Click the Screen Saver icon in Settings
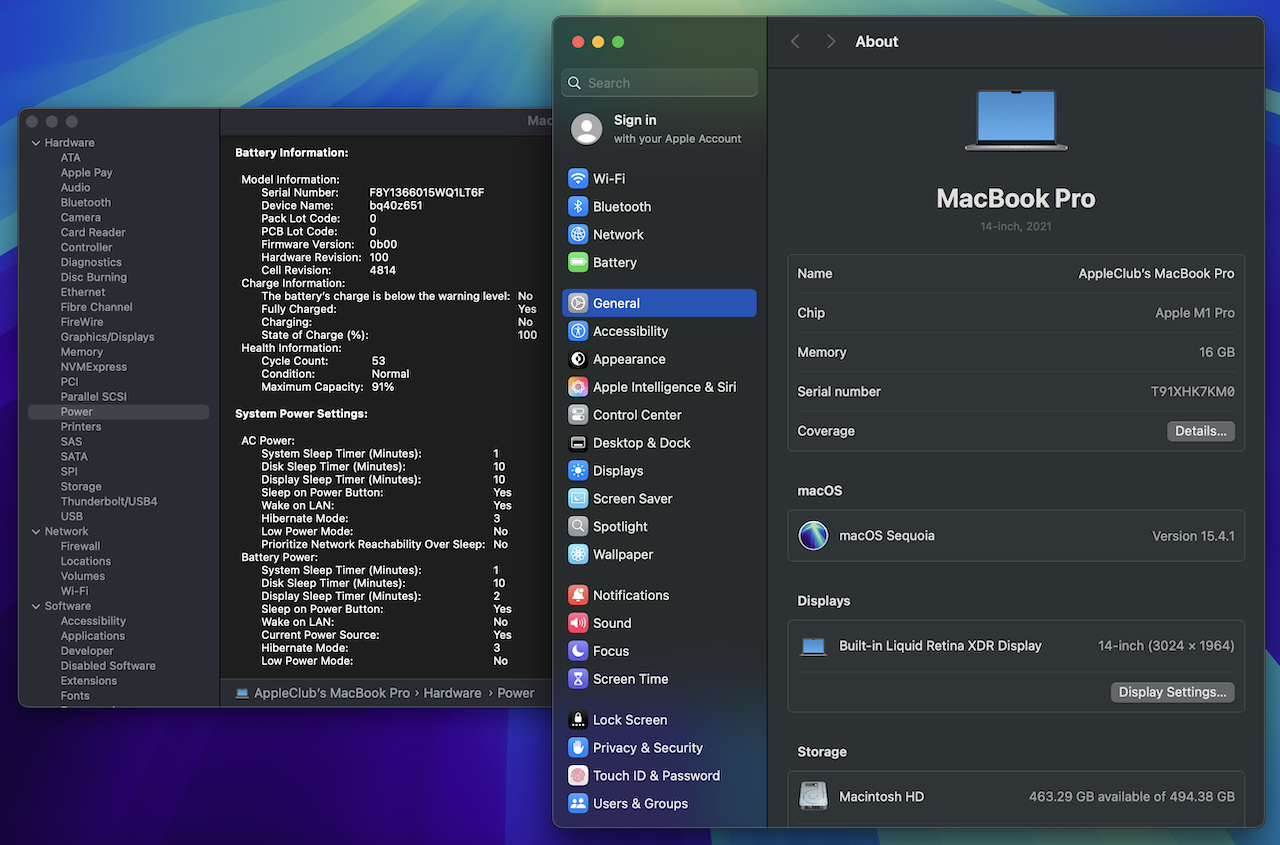 coord(578,499)
